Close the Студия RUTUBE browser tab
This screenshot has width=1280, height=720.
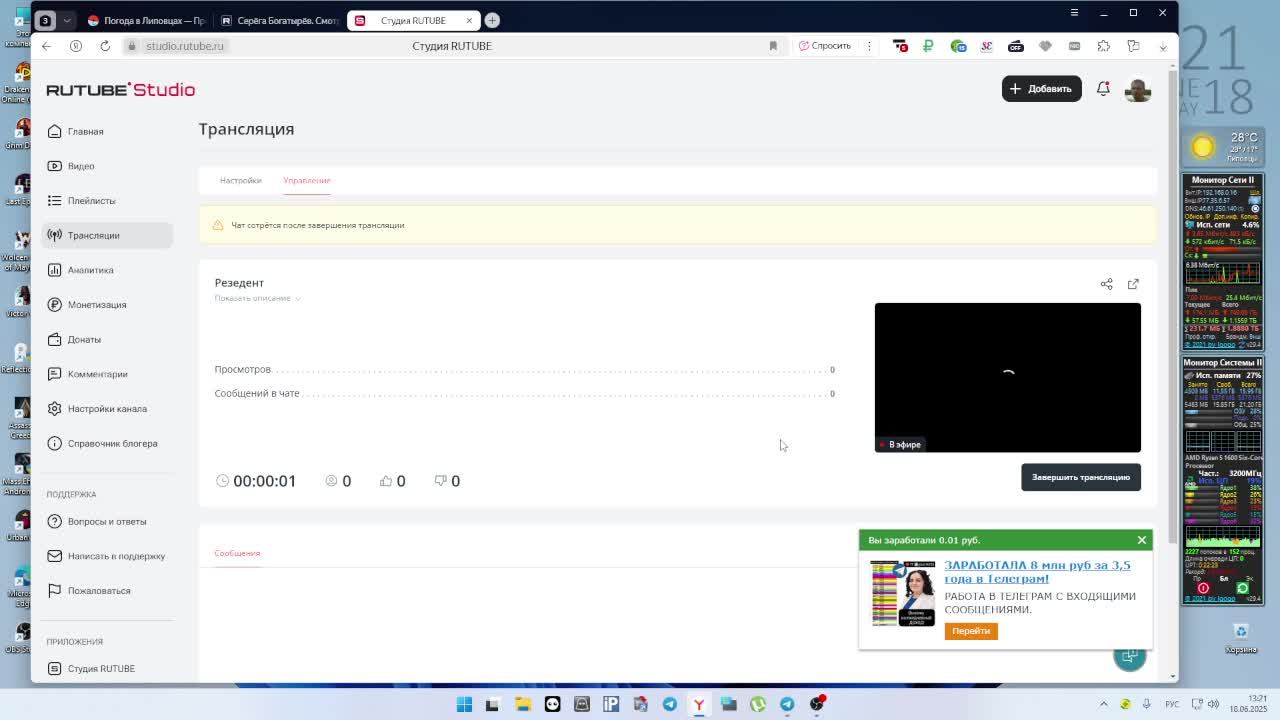pos(469,20)
